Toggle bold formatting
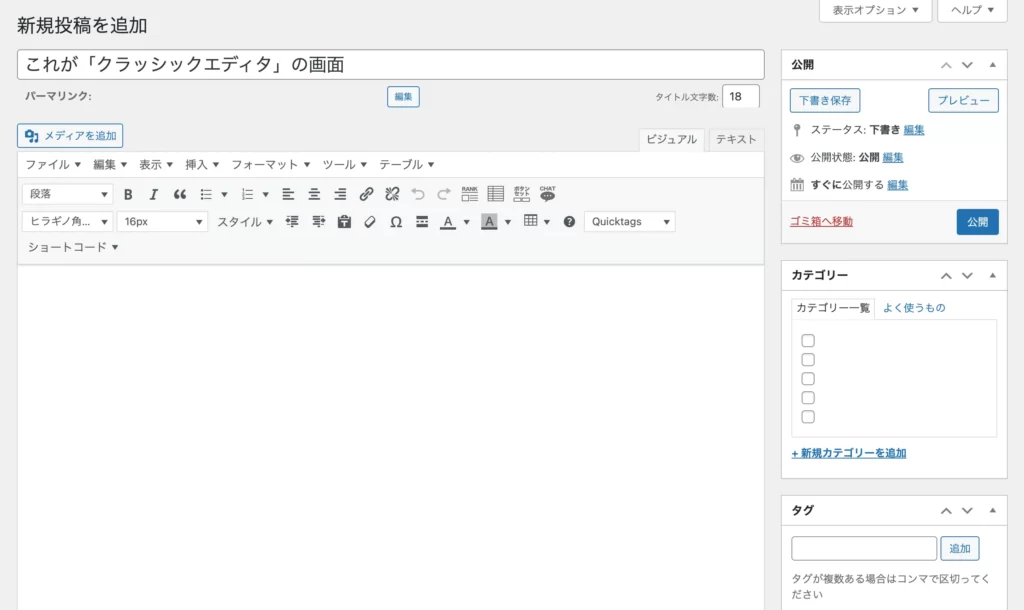This screenshot has height=610, width=1024. (128, 194)
